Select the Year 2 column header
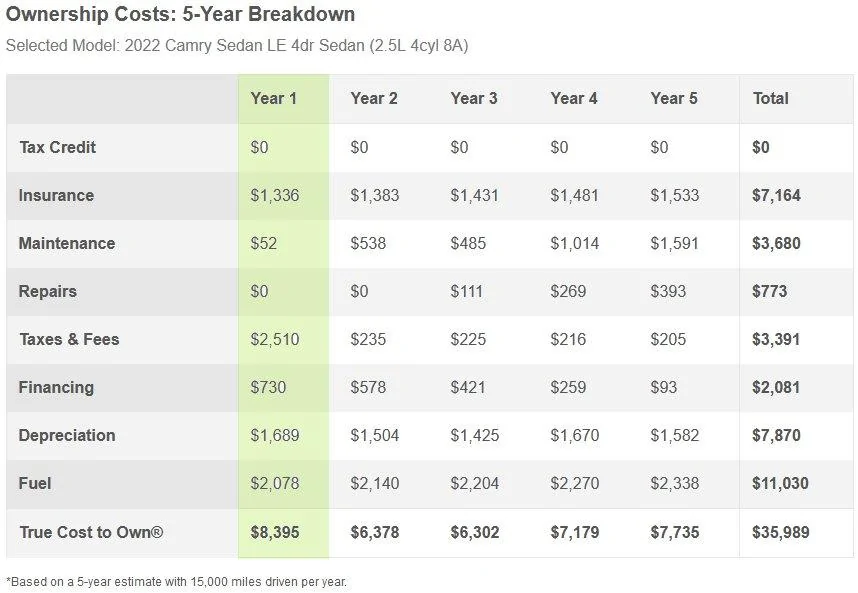Image resolution: width=858 pixels, height=593 pixels. 373,98
